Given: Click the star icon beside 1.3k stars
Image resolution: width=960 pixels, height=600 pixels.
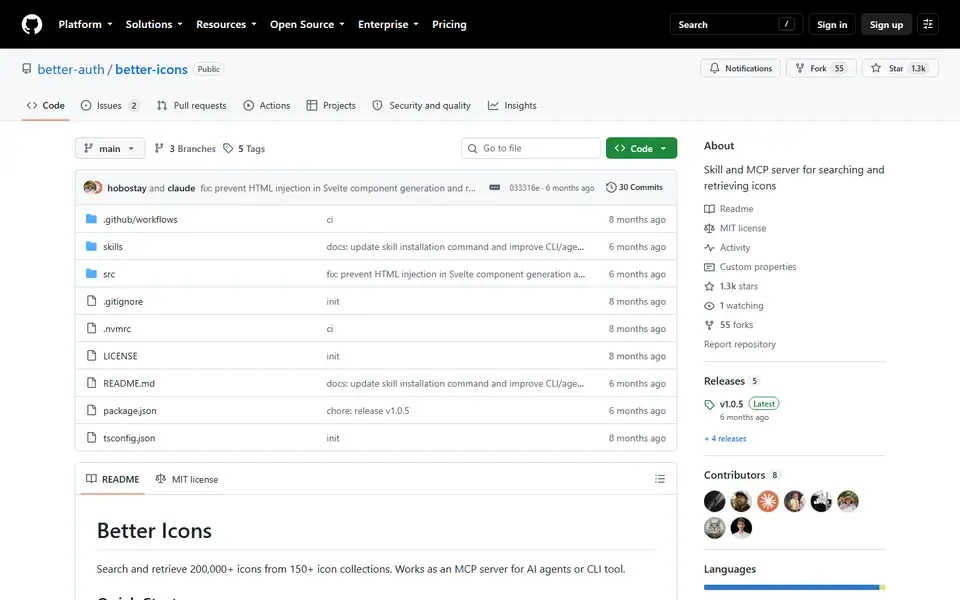Looking at the screenshot, I should click(x=709, y=286).
